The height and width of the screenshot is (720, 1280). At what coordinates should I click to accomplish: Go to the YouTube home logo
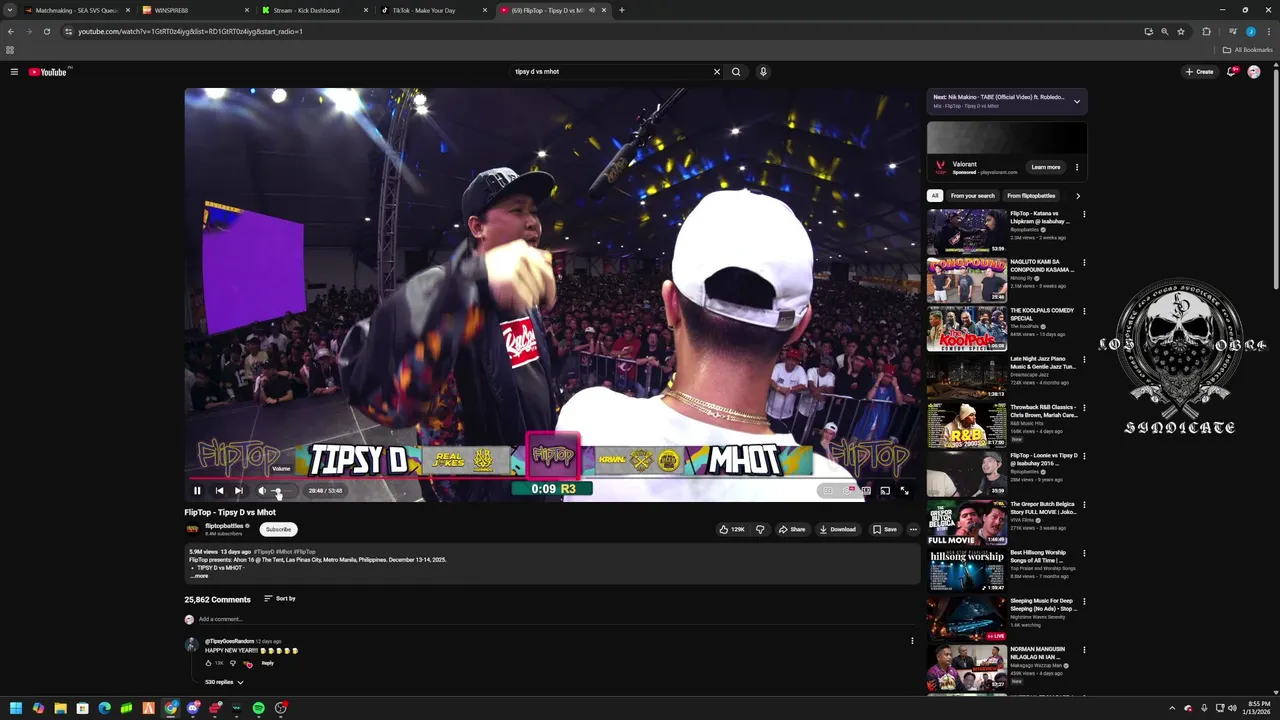48,72
